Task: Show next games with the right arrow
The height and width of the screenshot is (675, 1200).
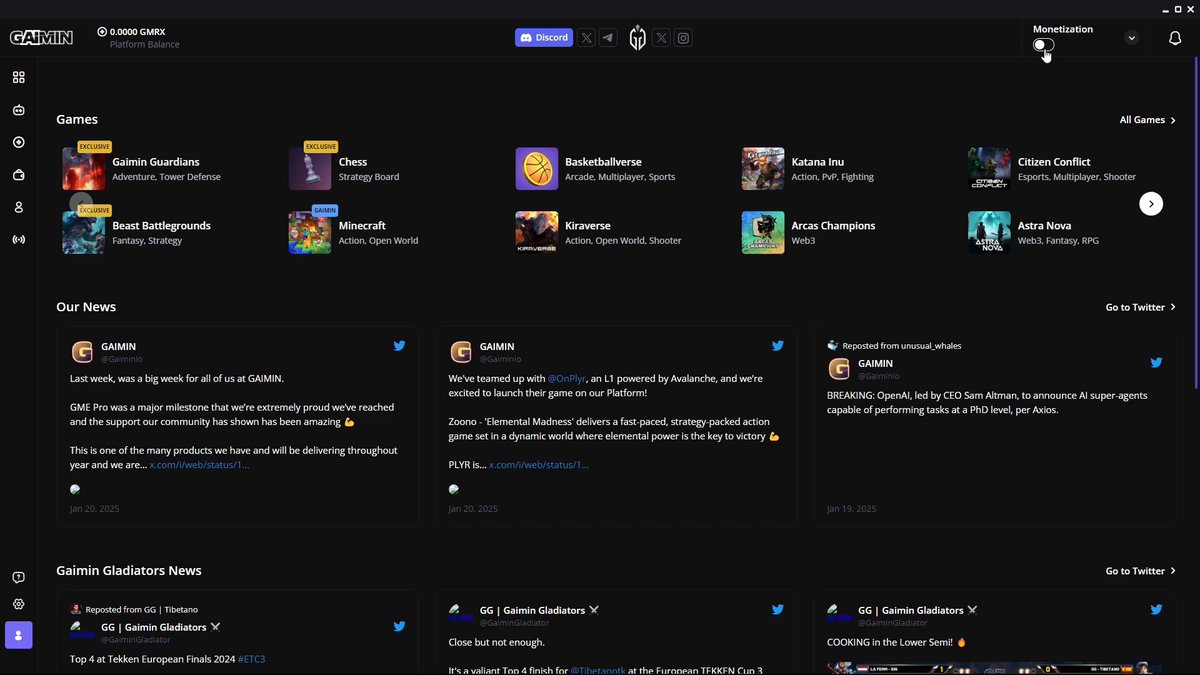Action: click(1151, 204)
